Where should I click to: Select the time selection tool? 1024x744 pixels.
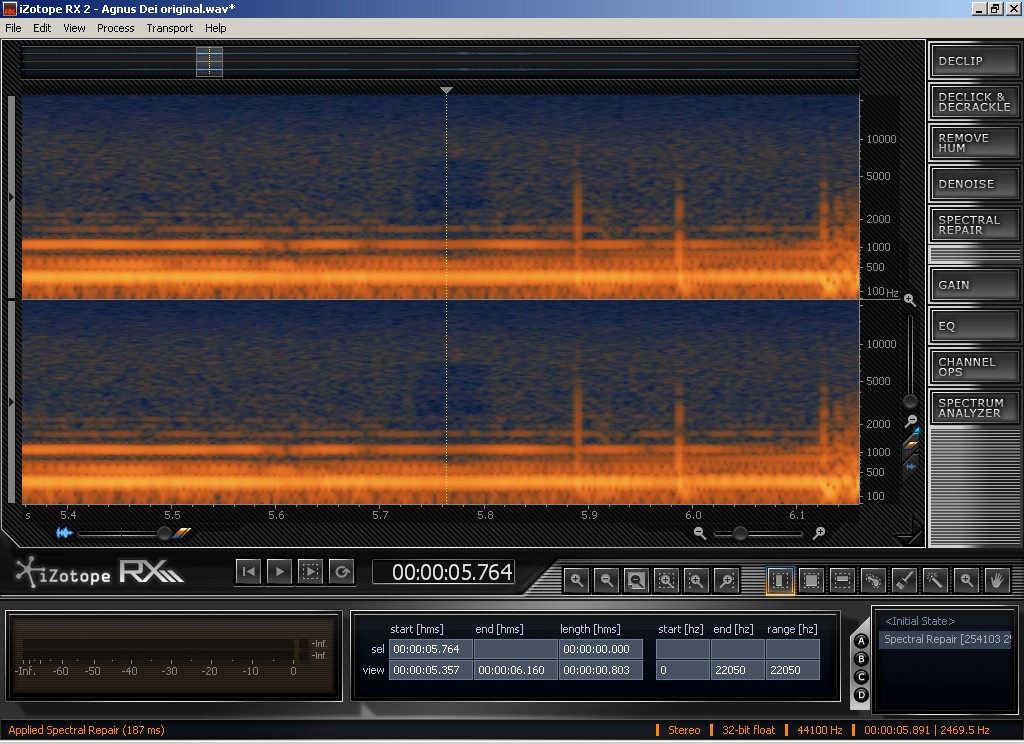coord(780,580)
